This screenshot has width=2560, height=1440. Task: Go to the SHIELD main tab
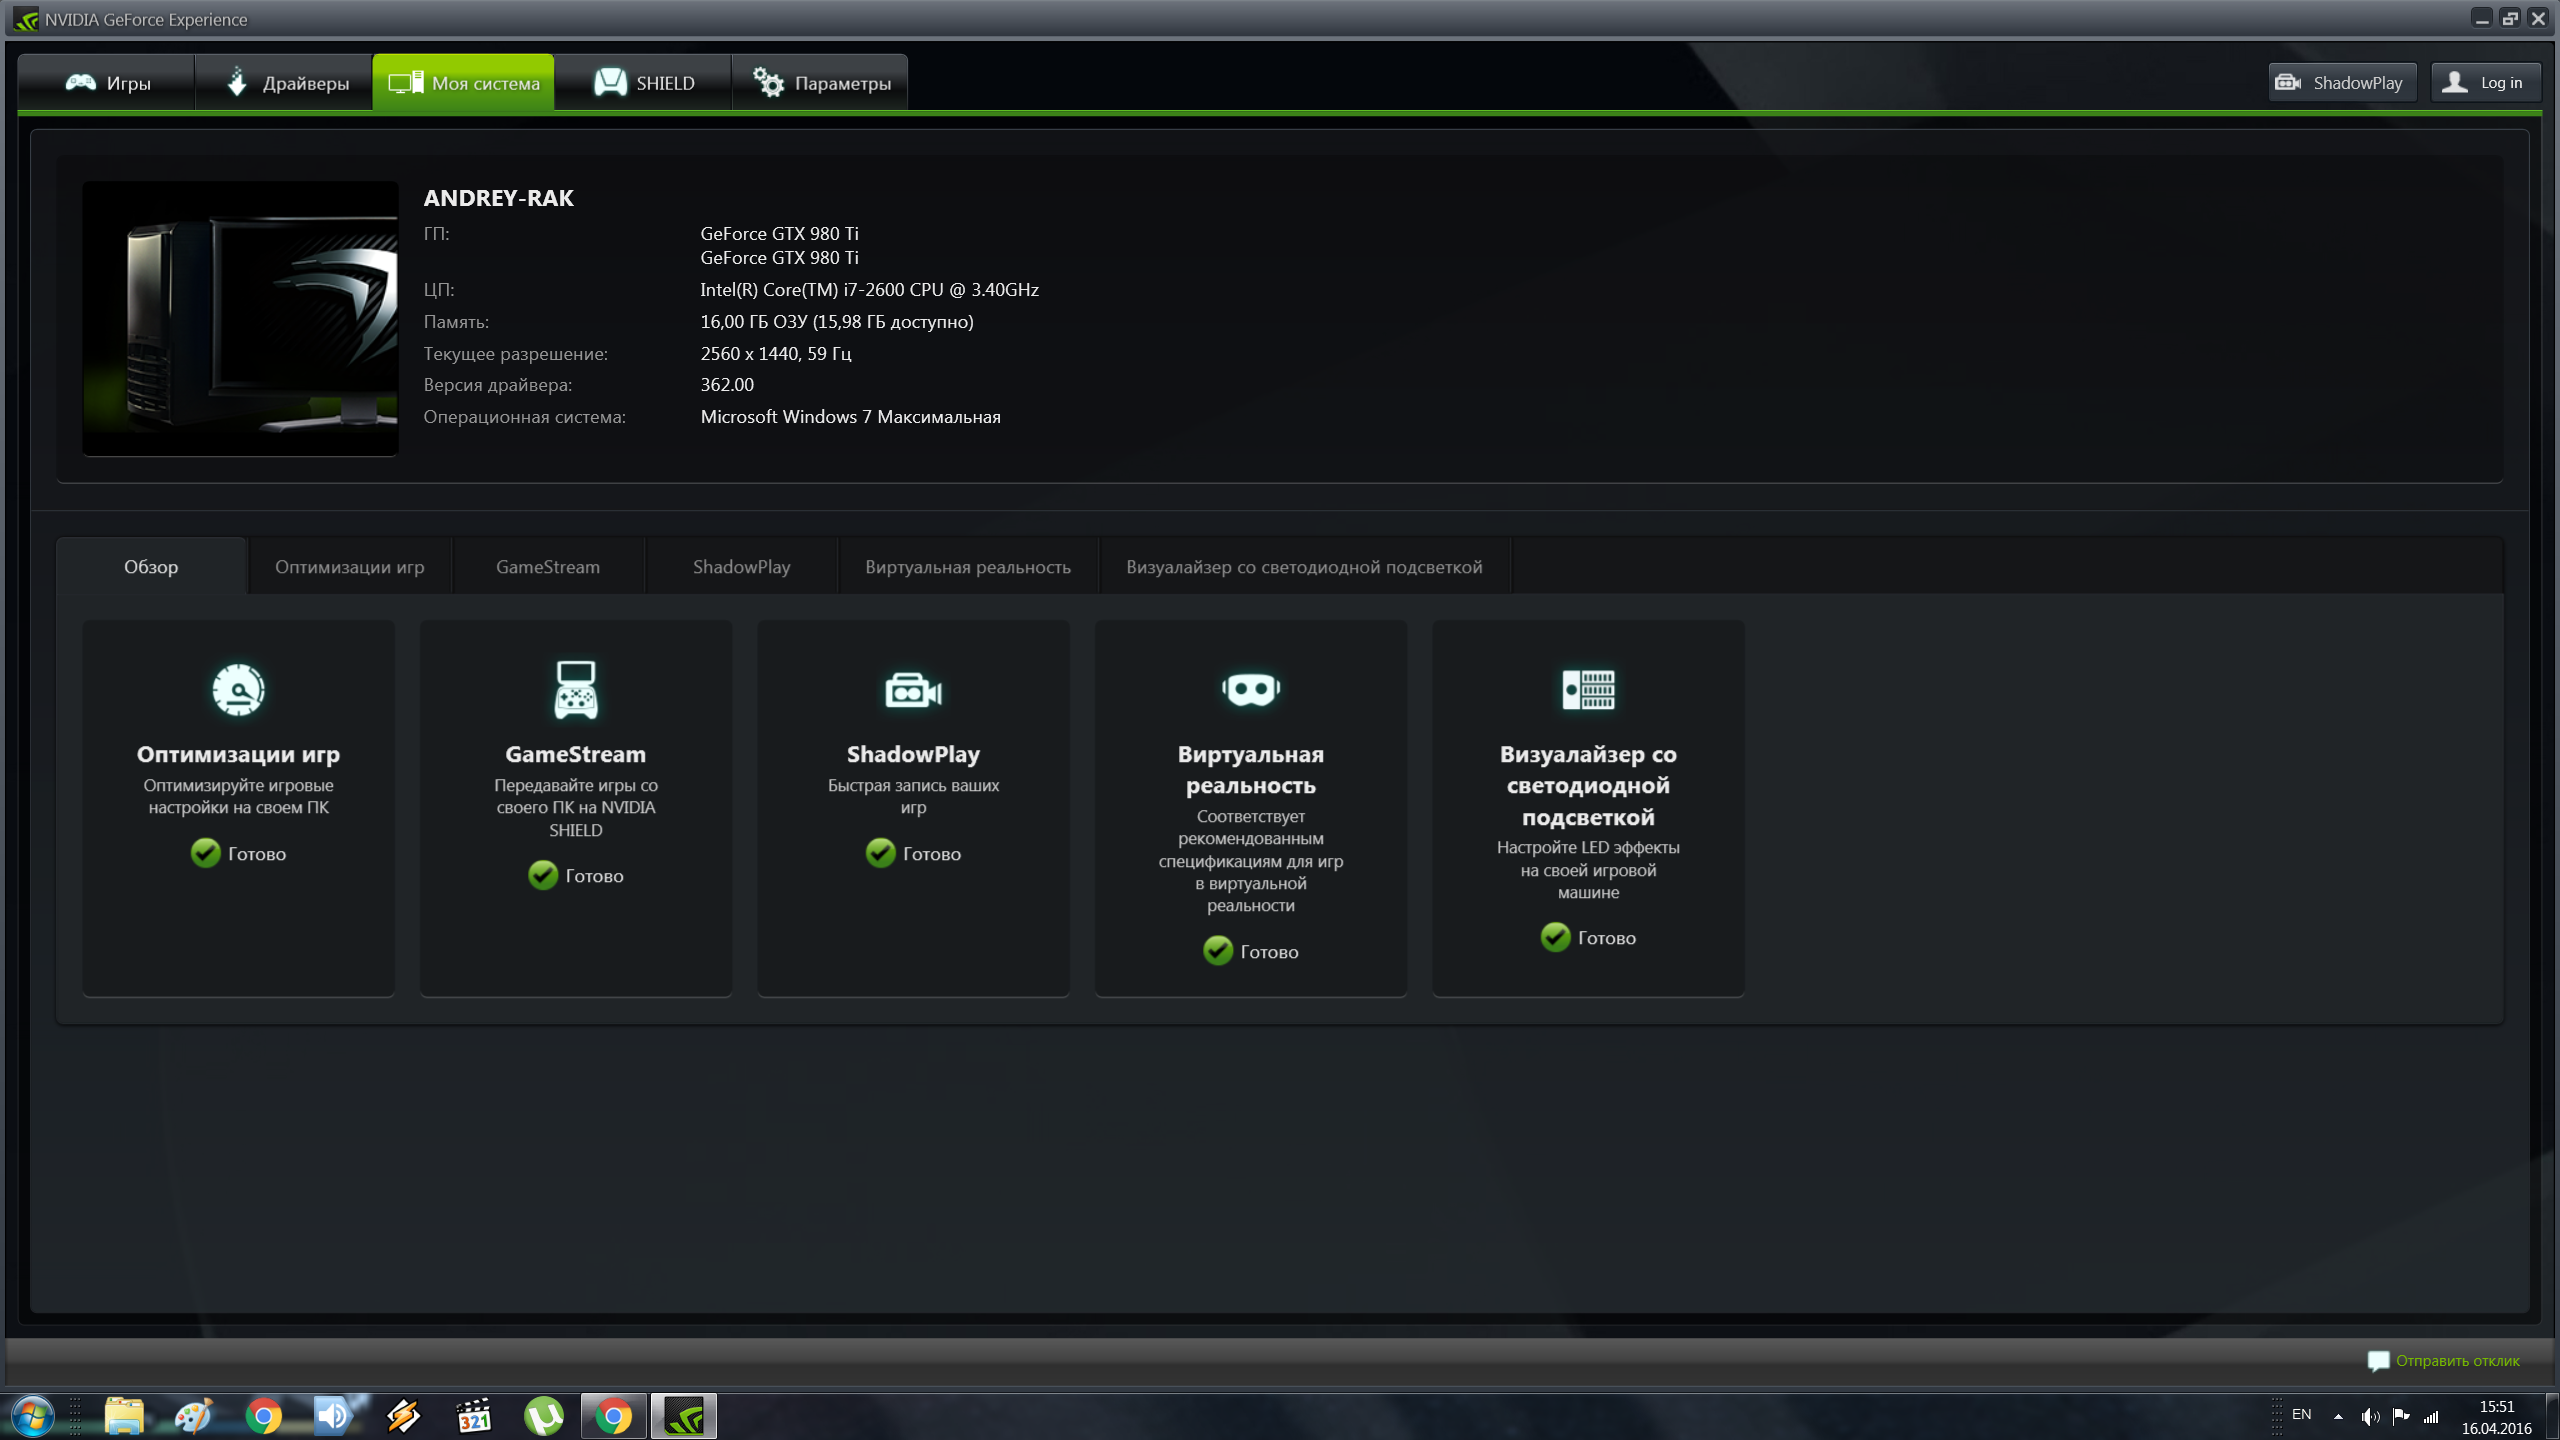pyautogui.click(x=644, y=83)
